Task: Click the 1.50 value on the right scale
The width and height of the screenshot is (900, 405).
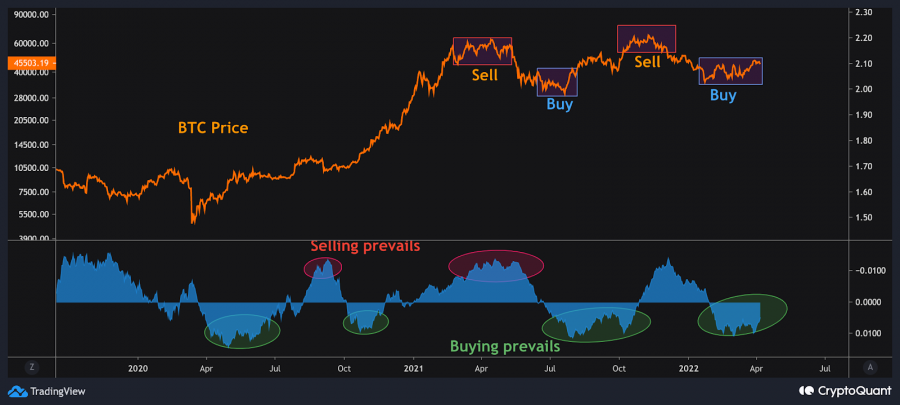Action: click(x=864, y=217)
